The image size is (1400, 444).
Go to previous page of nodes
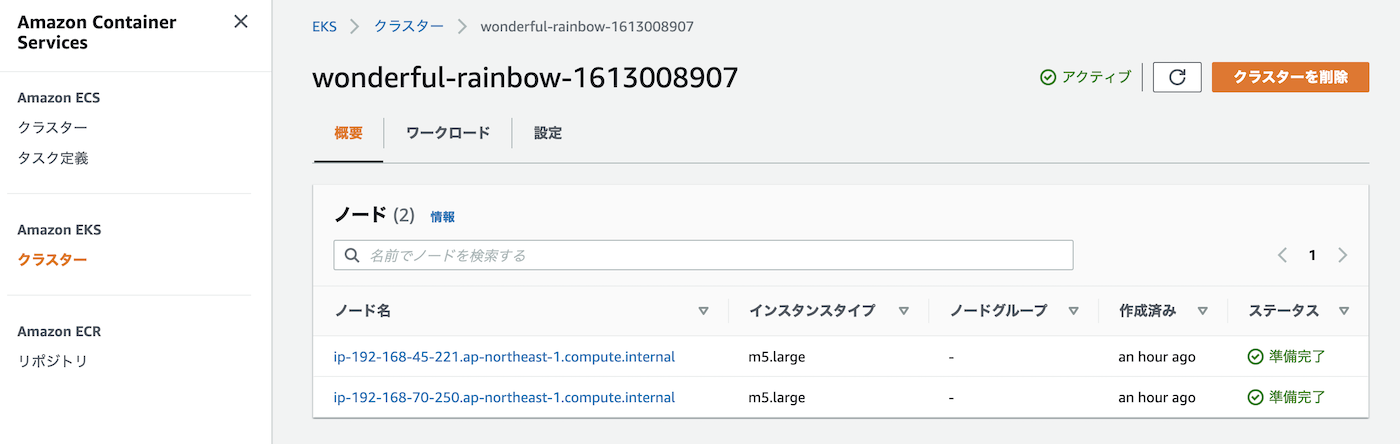tap(1282, 255)
